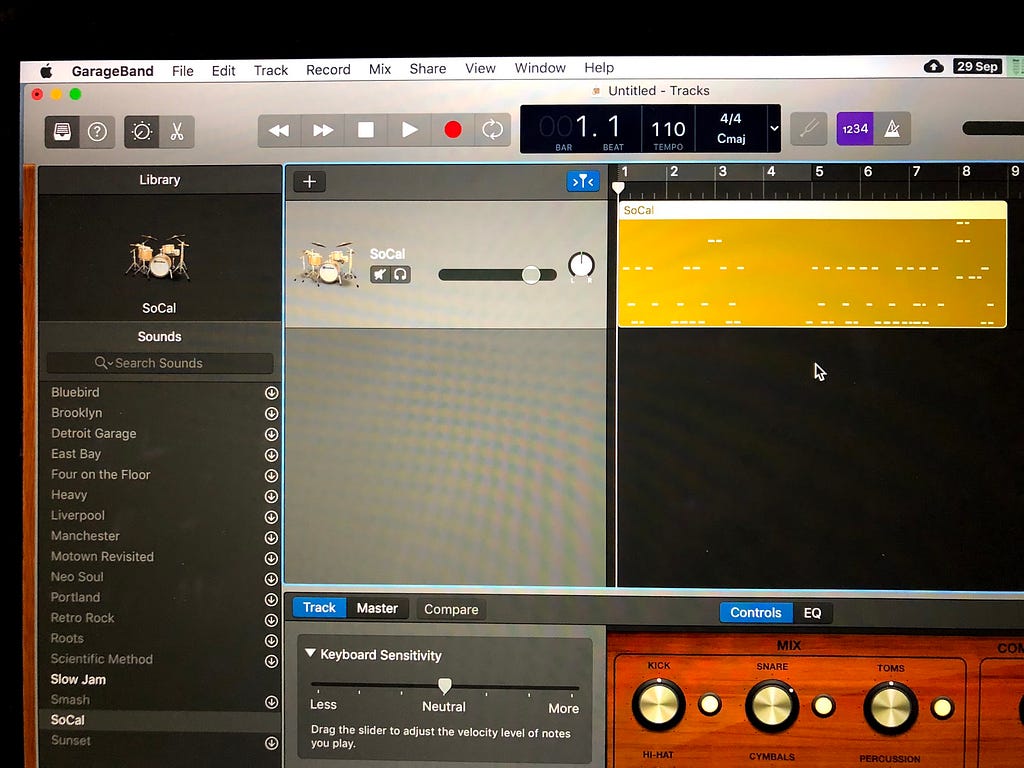Collapse the Keyboard Sensitivity section

coord(310,653)
